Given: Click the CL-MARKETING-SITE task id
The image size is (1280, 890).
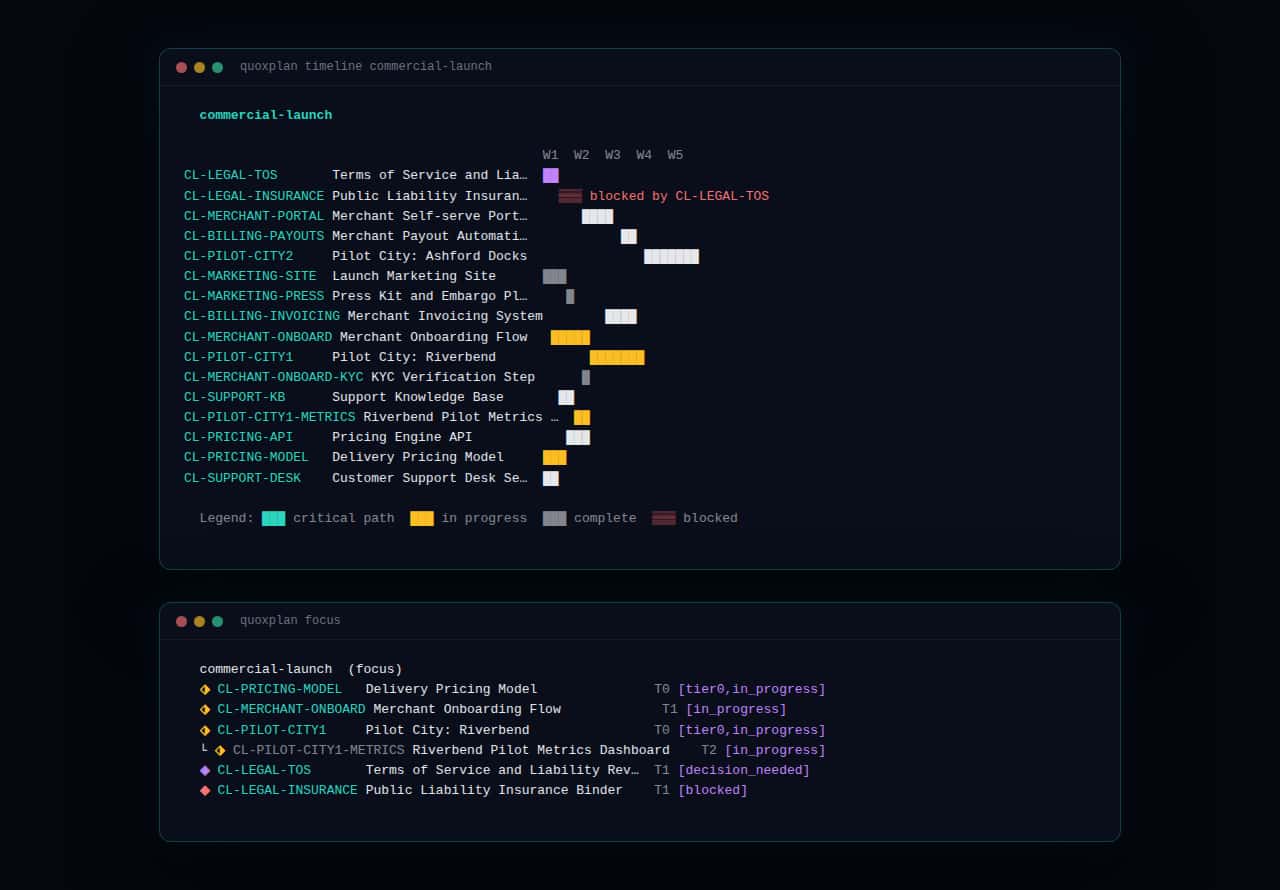Looking at the screenshot, I should click(250, 276).
